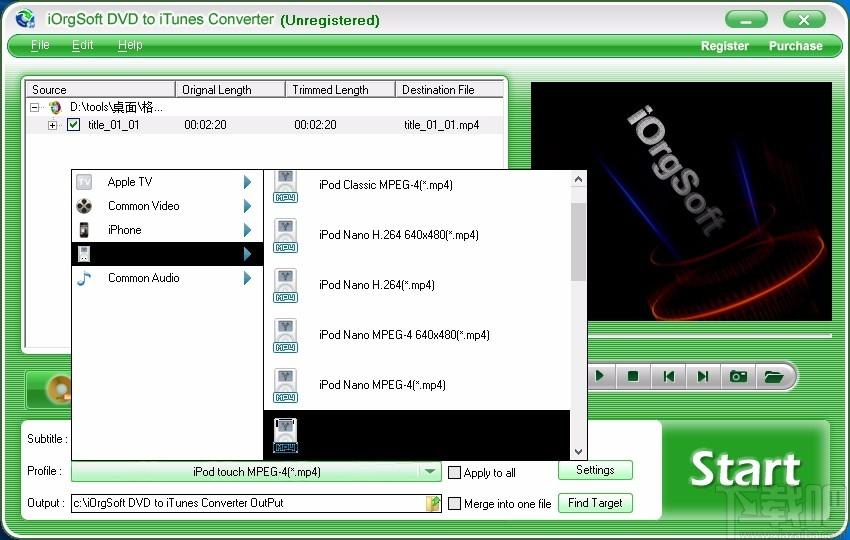Viewport: 850px width, 540px height.
Task: Choose iPod Nano H.264(*.mp4) profile
Action: [x=417, y=285]
